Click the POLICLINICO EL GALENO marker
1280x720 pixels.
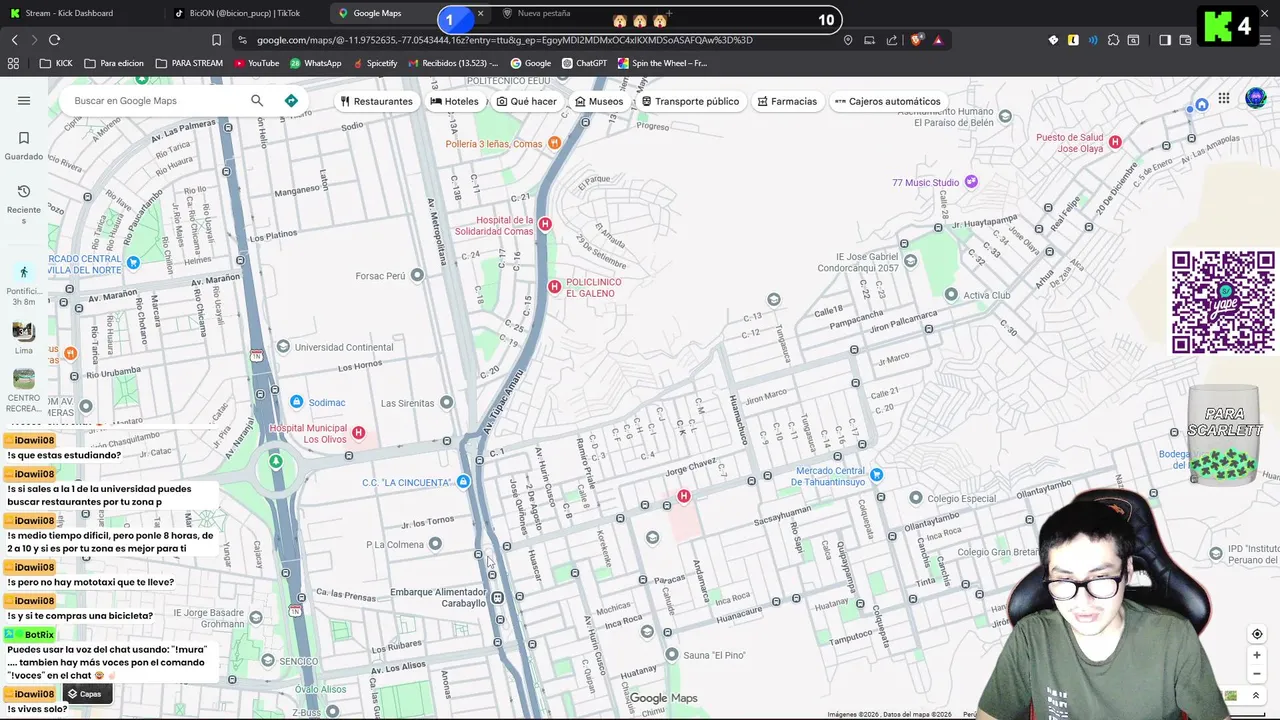point(554,287)
